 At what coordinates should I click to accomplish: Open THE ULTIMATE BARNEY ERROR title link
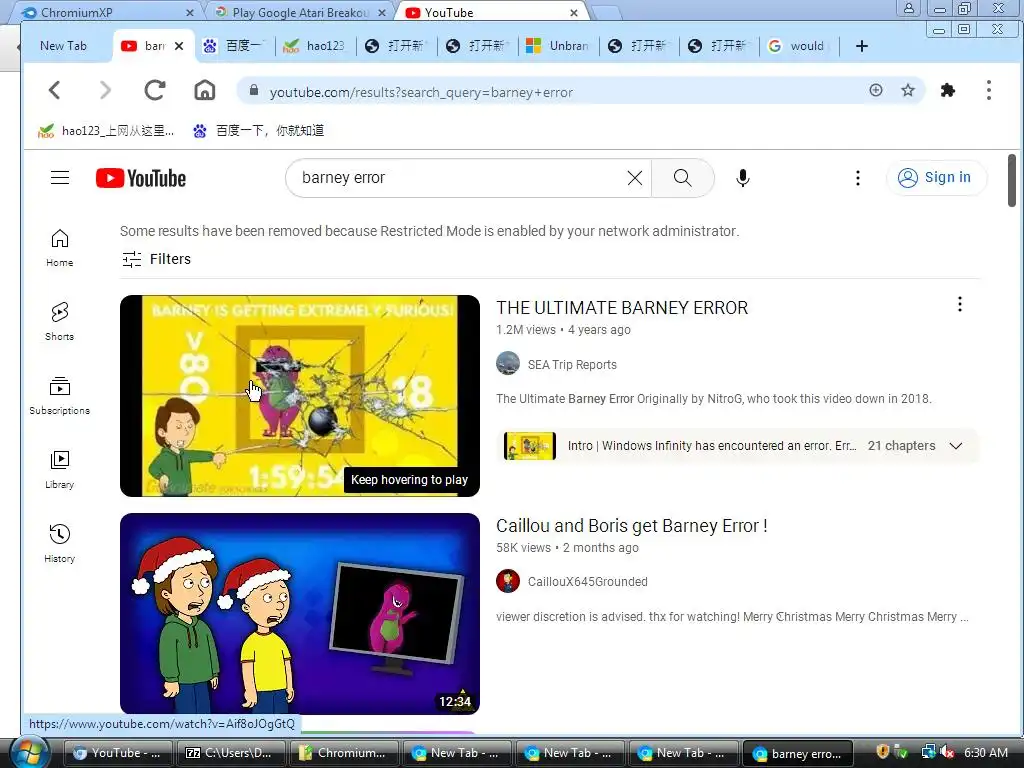(x=622, y=308)
